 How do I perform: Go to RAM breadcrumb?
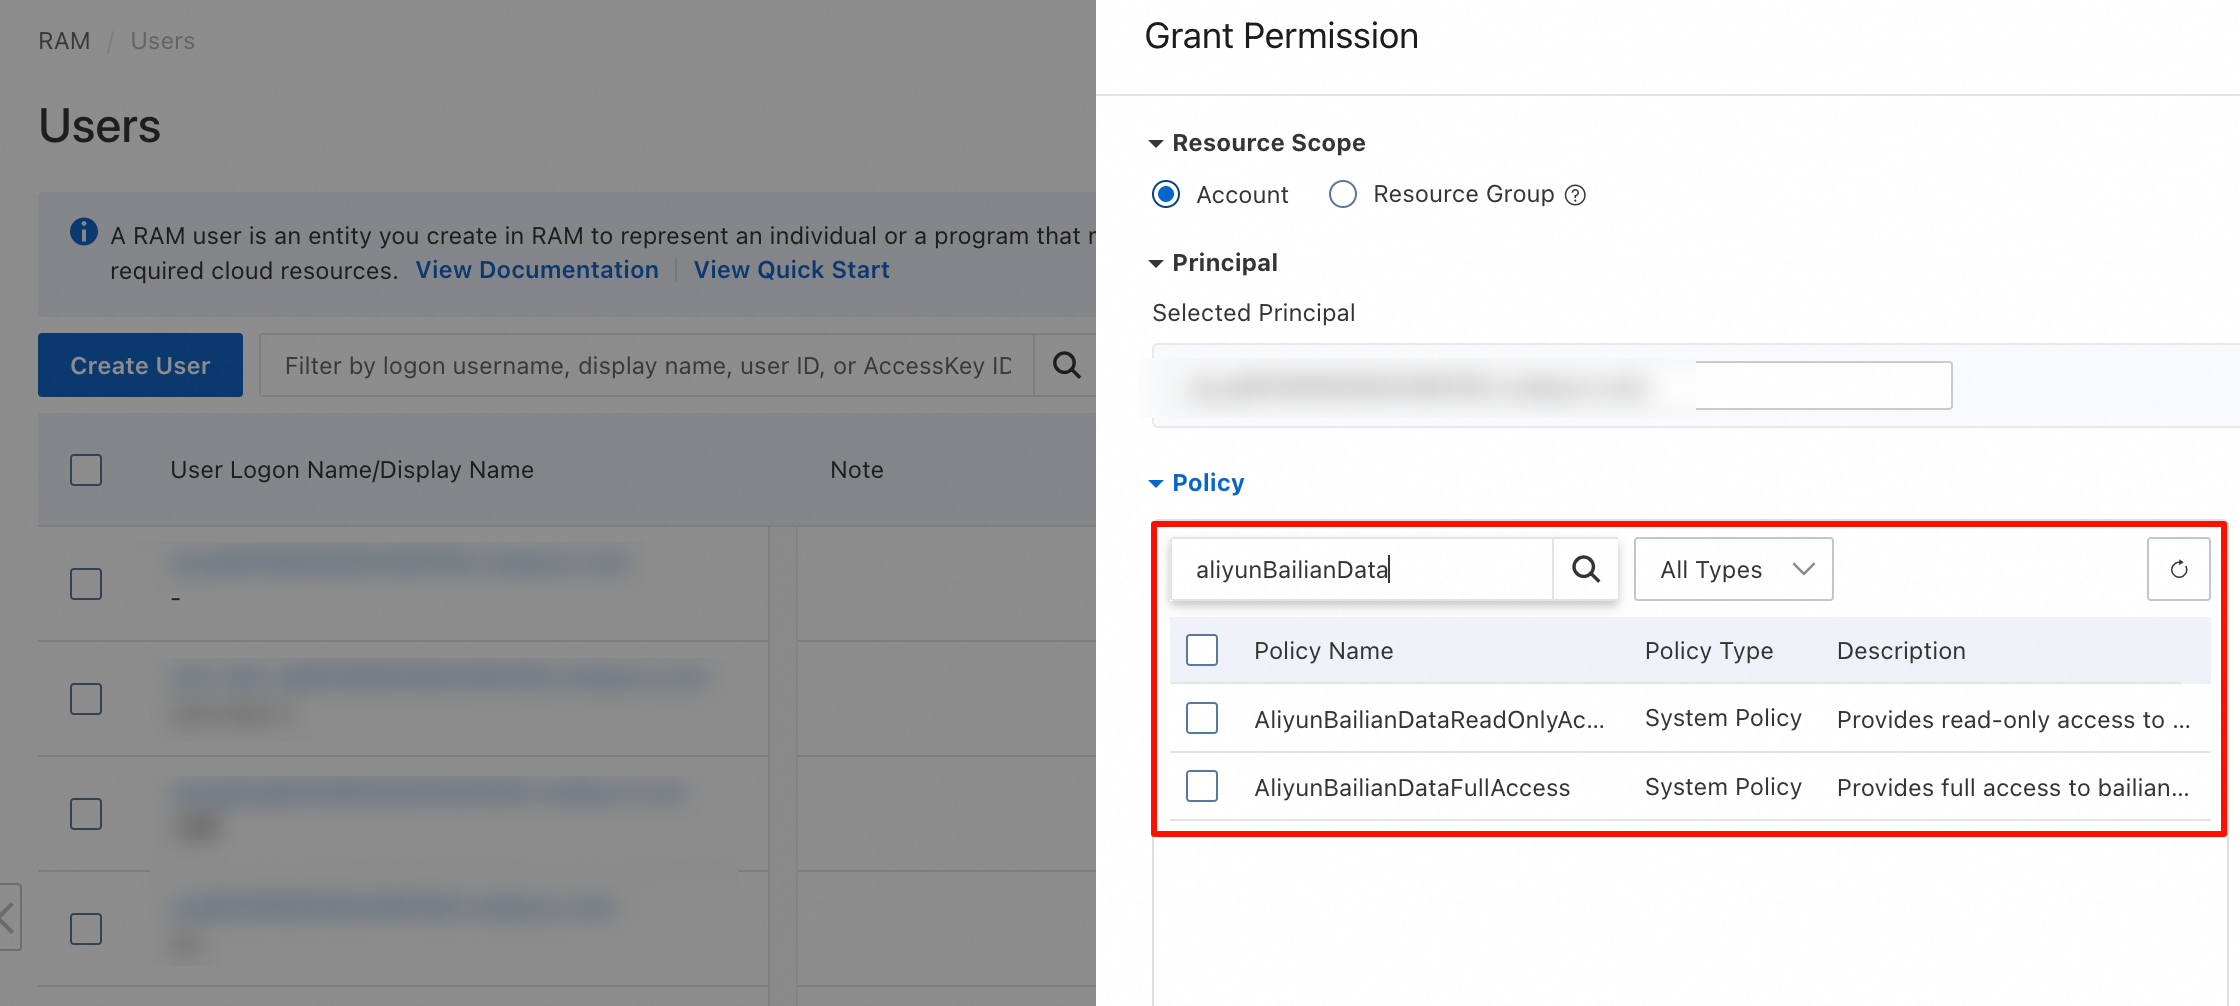coord(64,41)
